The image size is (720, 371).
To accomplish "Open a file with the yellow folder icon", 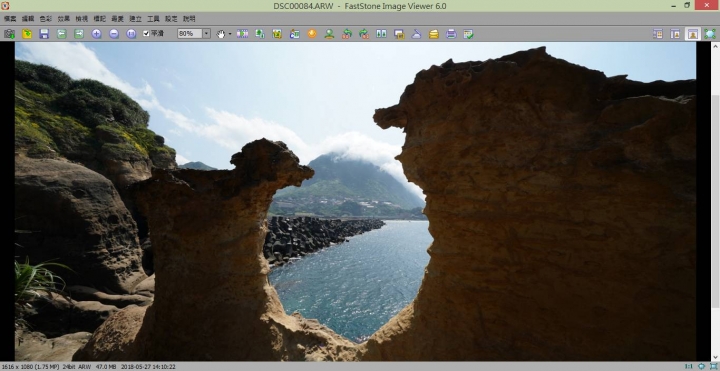I will [x=27, y=34].
